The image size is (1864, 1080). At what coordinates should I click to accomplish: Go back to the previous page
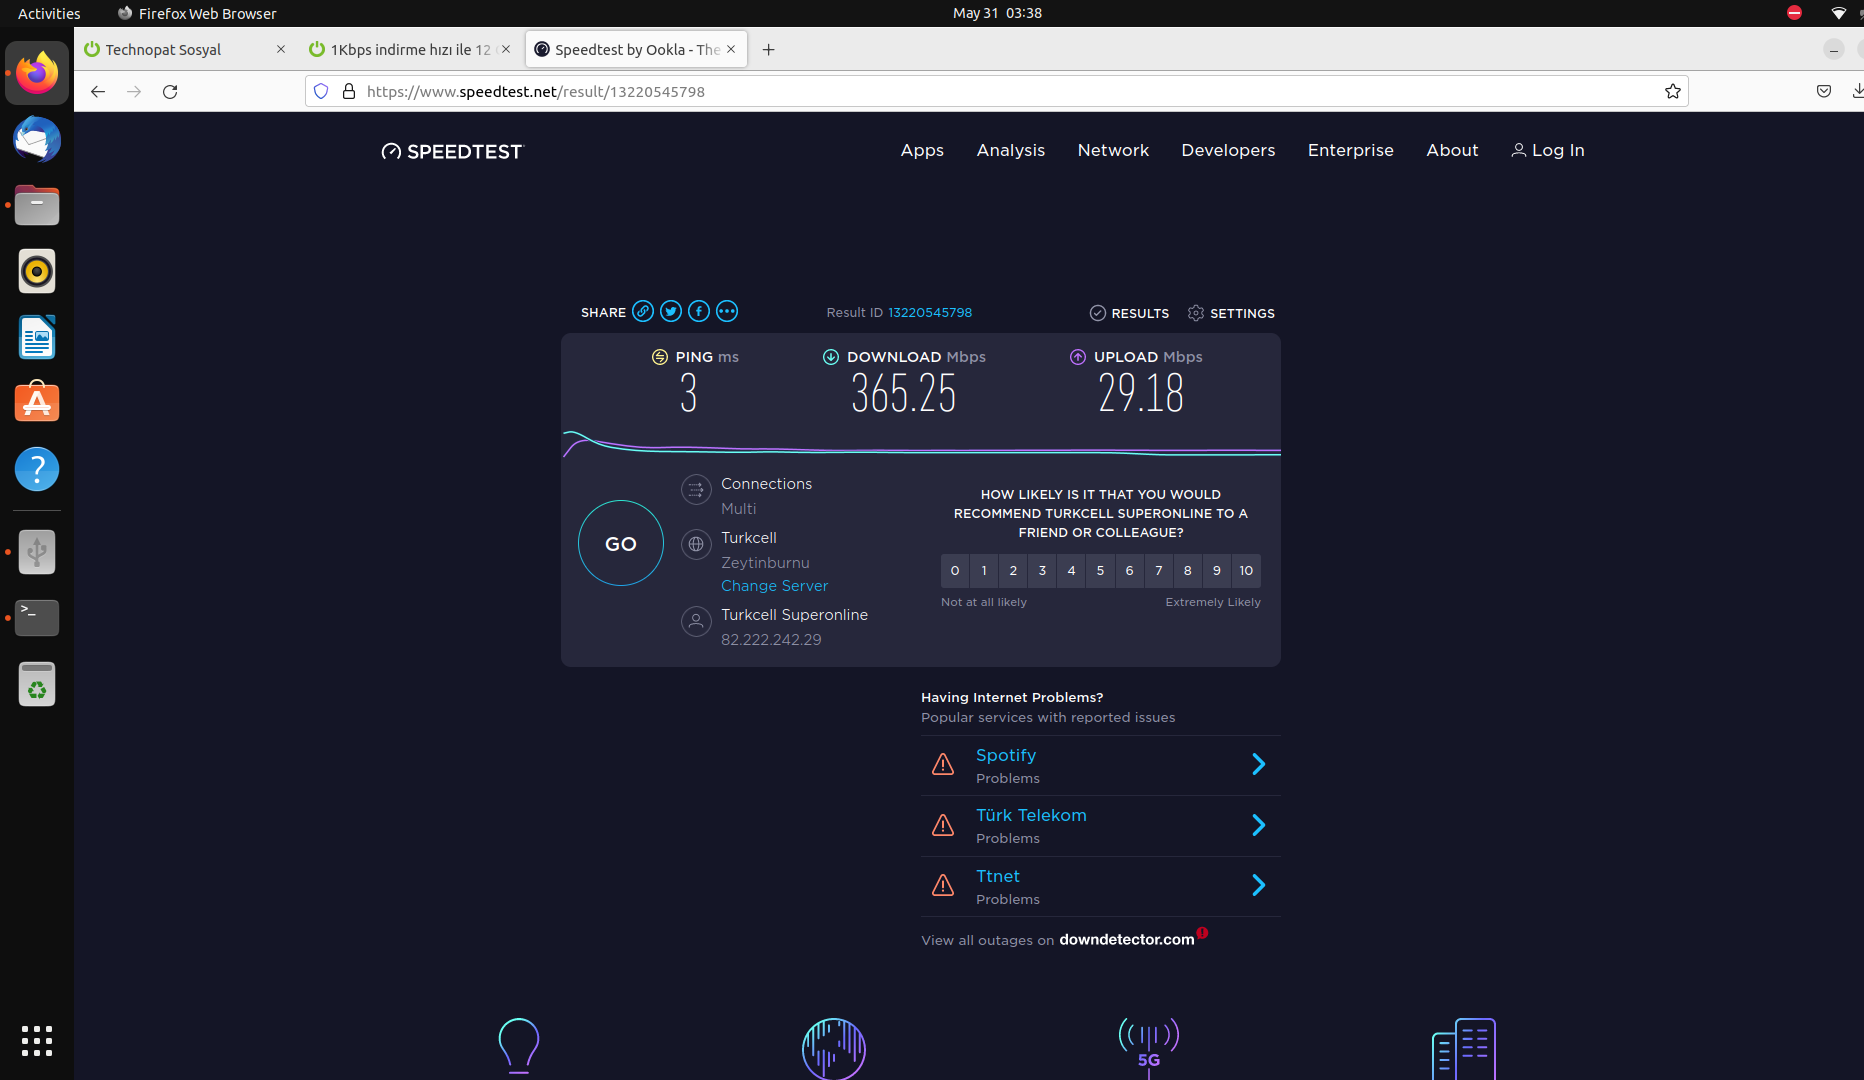click(97, 91)
